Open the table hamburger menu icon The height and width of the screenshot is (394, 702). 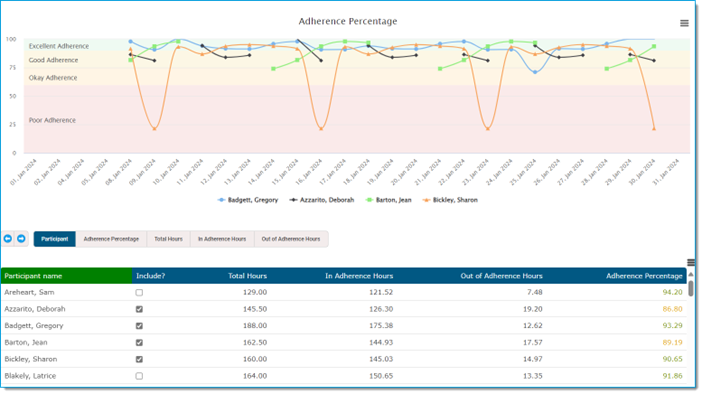point(691,262)
